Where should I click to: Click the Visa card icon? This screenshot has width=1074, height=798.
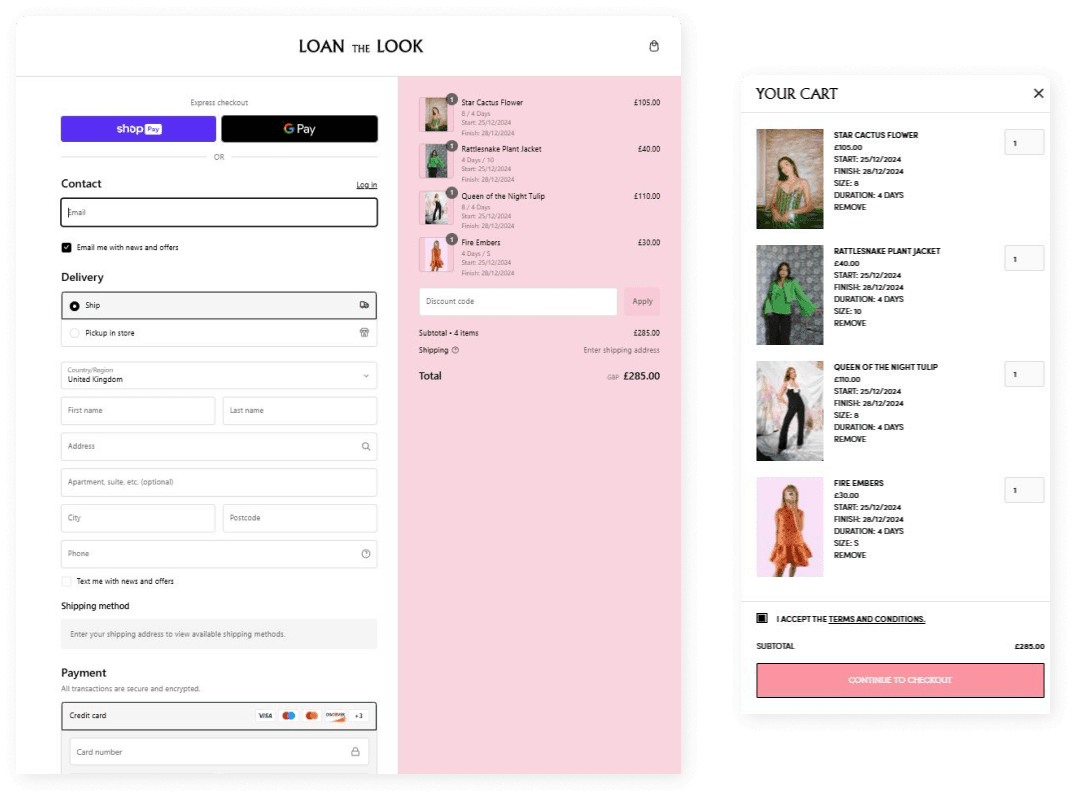[265, 716]
